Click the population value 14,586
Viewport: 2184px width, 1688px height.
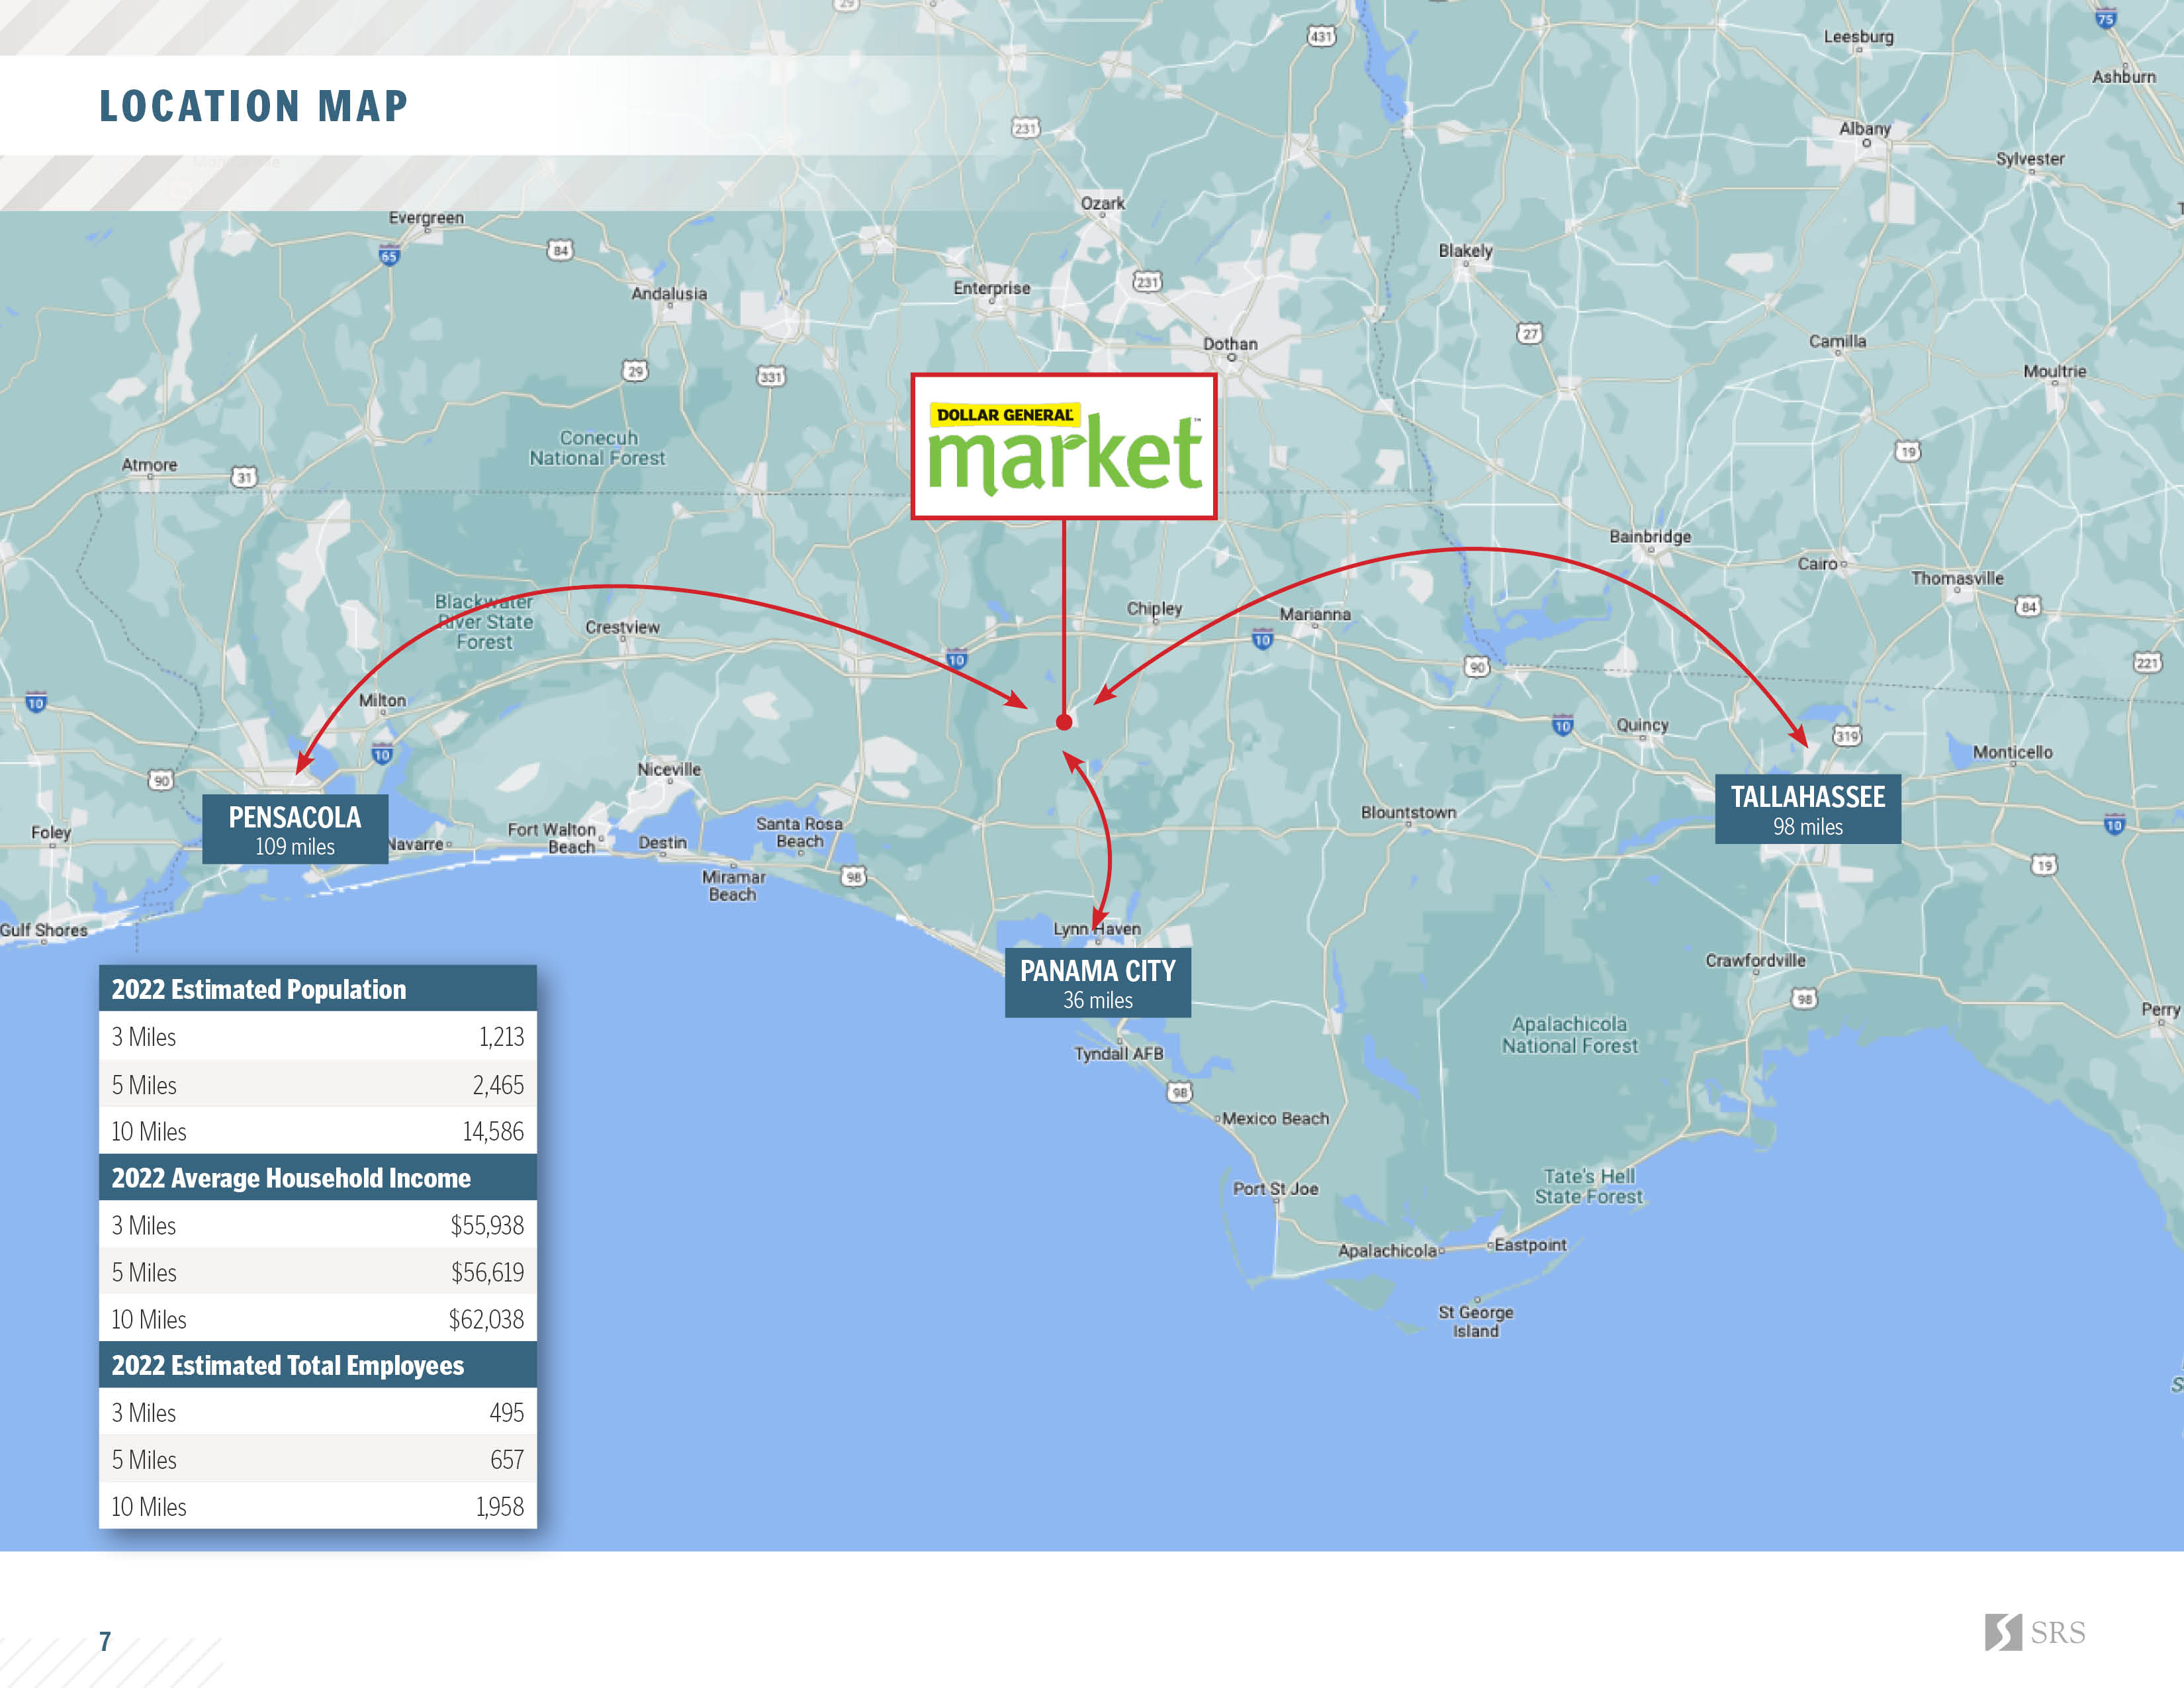click(493, 1131)
